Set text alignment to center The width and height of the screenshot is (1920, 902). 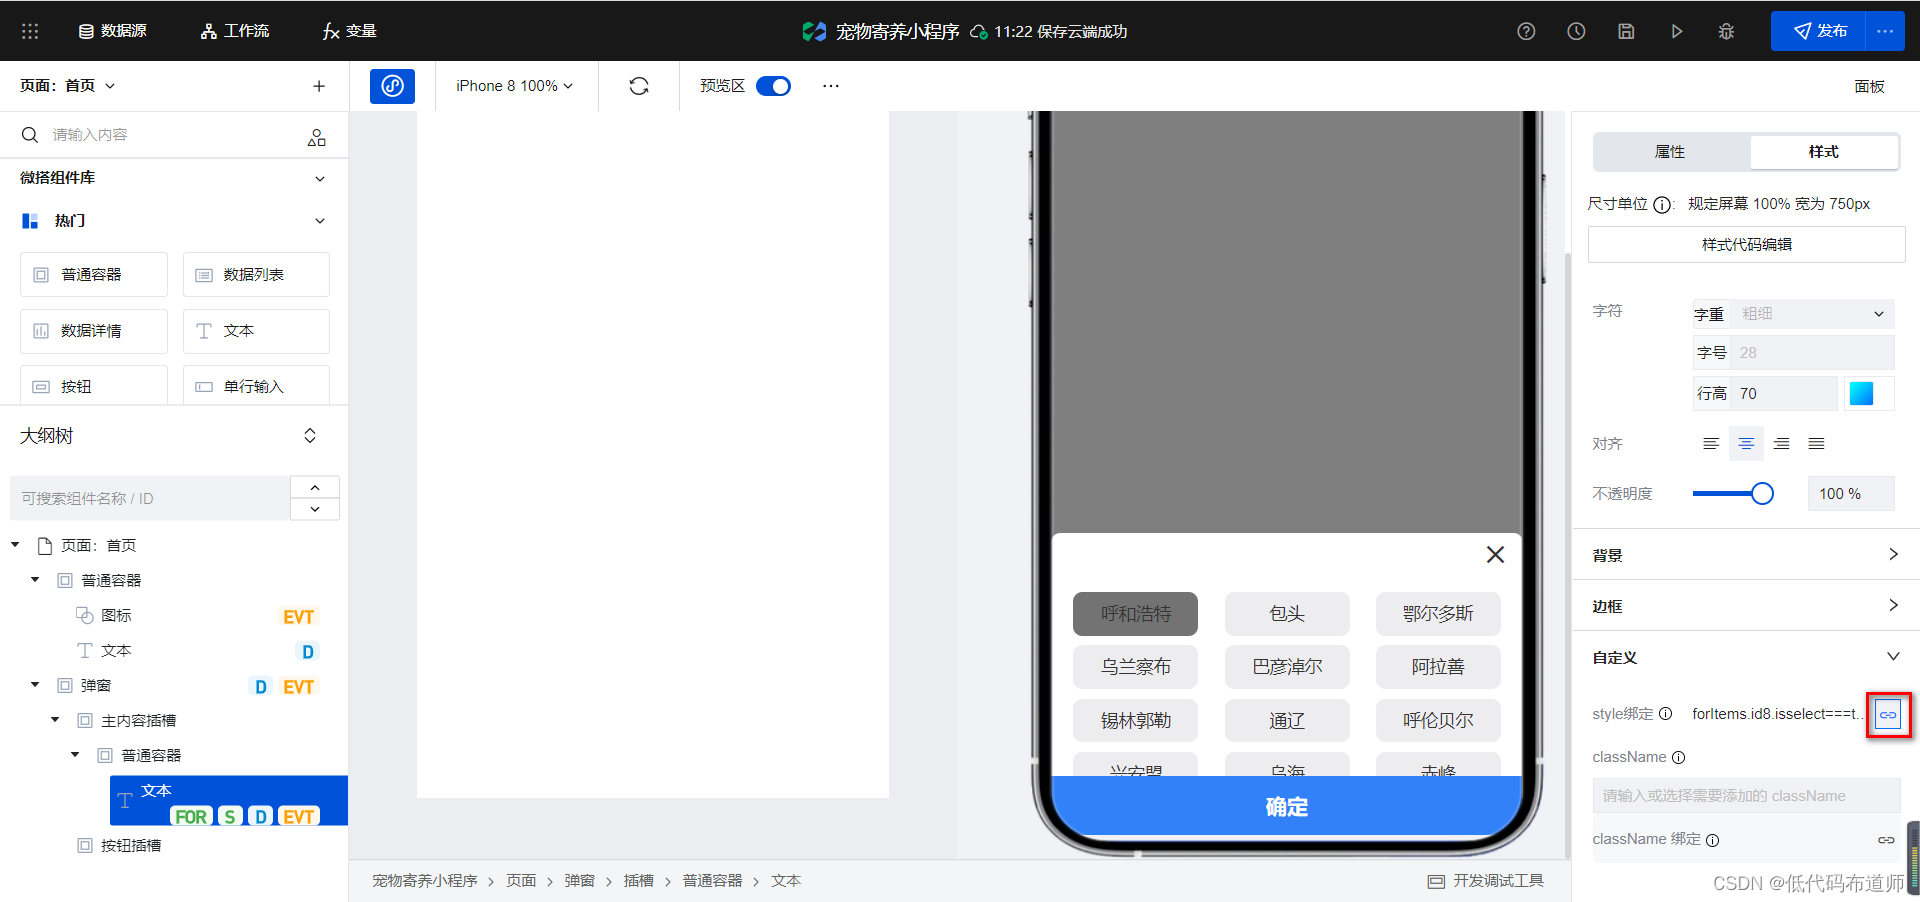[x=1746, y=444]
